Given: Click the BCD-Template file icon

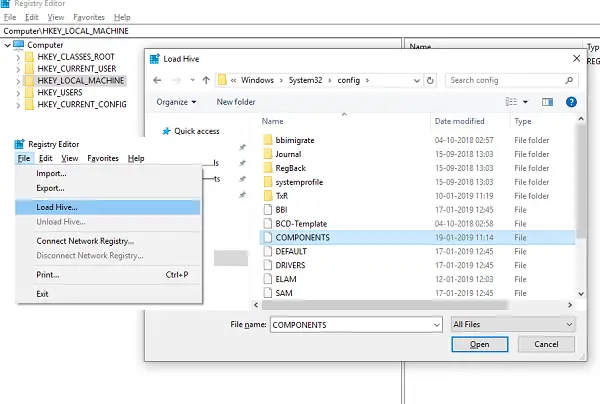Looking at the screenshot, I should pyautogui.click(x=268, y=223).
